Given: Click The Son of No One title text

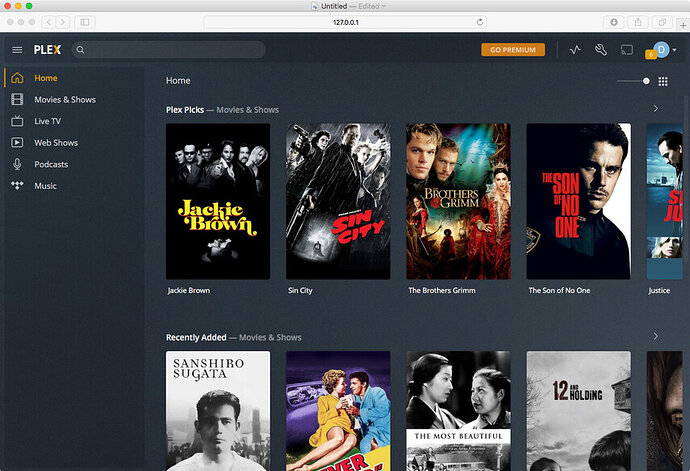Looking at the screenshot, I should (x=559, y=291).
